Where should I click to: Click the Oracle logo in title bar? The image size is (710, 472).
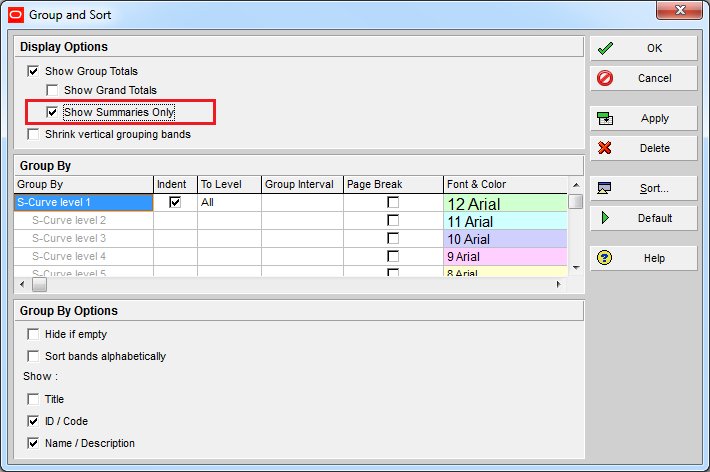pos(16,15)
